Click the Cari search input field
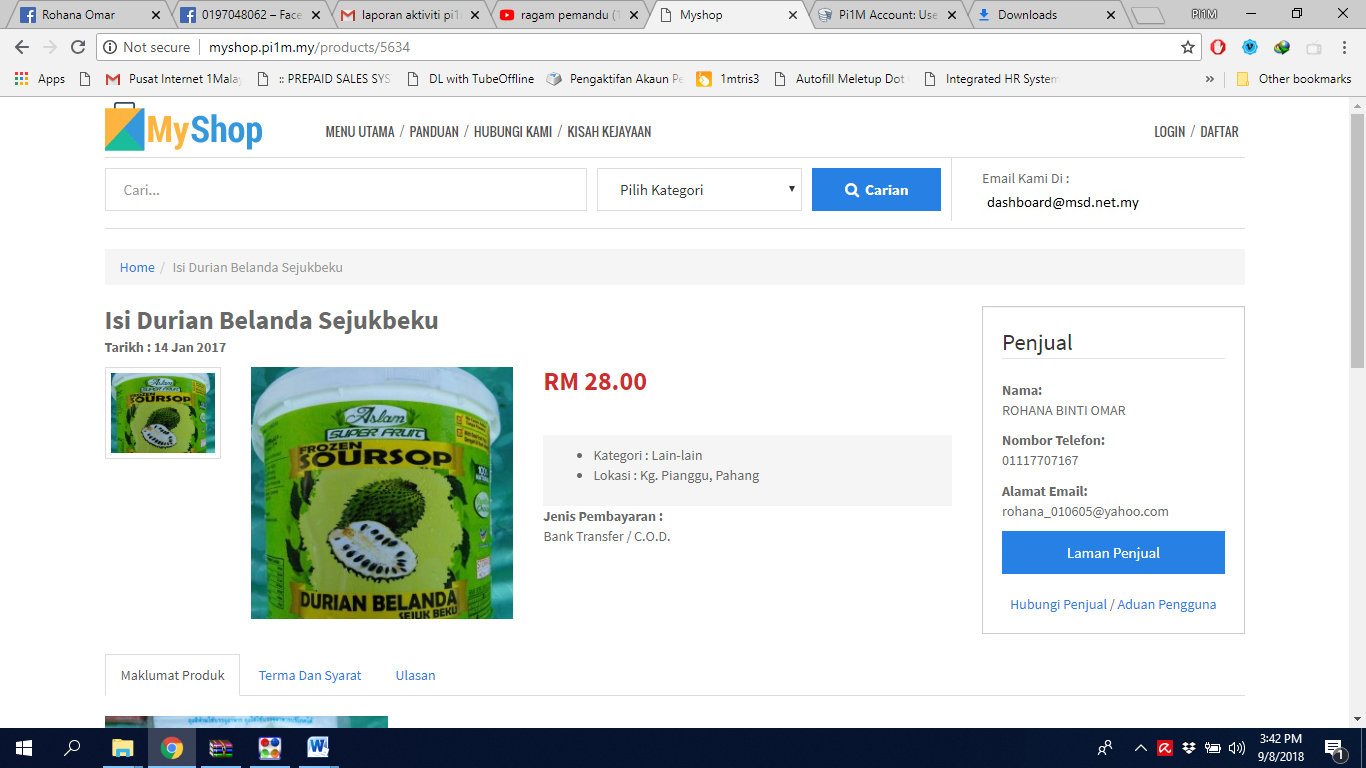This screenshot has height=768, width=1366. click(x=346, y=190)
